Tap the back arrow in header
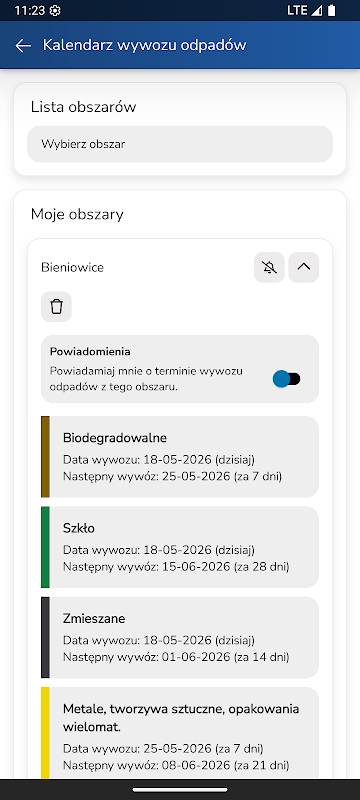This screenshot has height=800, width=360. [23, 45]
